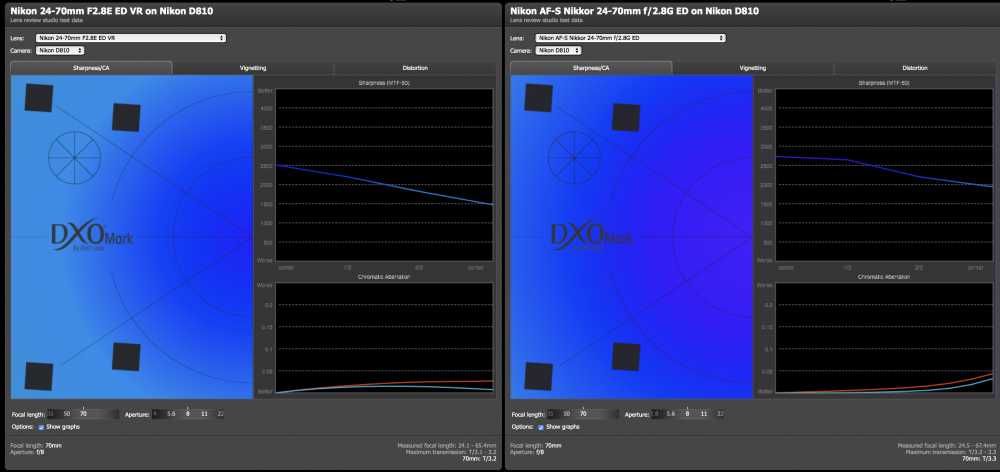Click 'Maximum transmission: T/3.1 - 3.2' text
The width and height of the screenshot is (1000, 472).
tap(451, 452)
